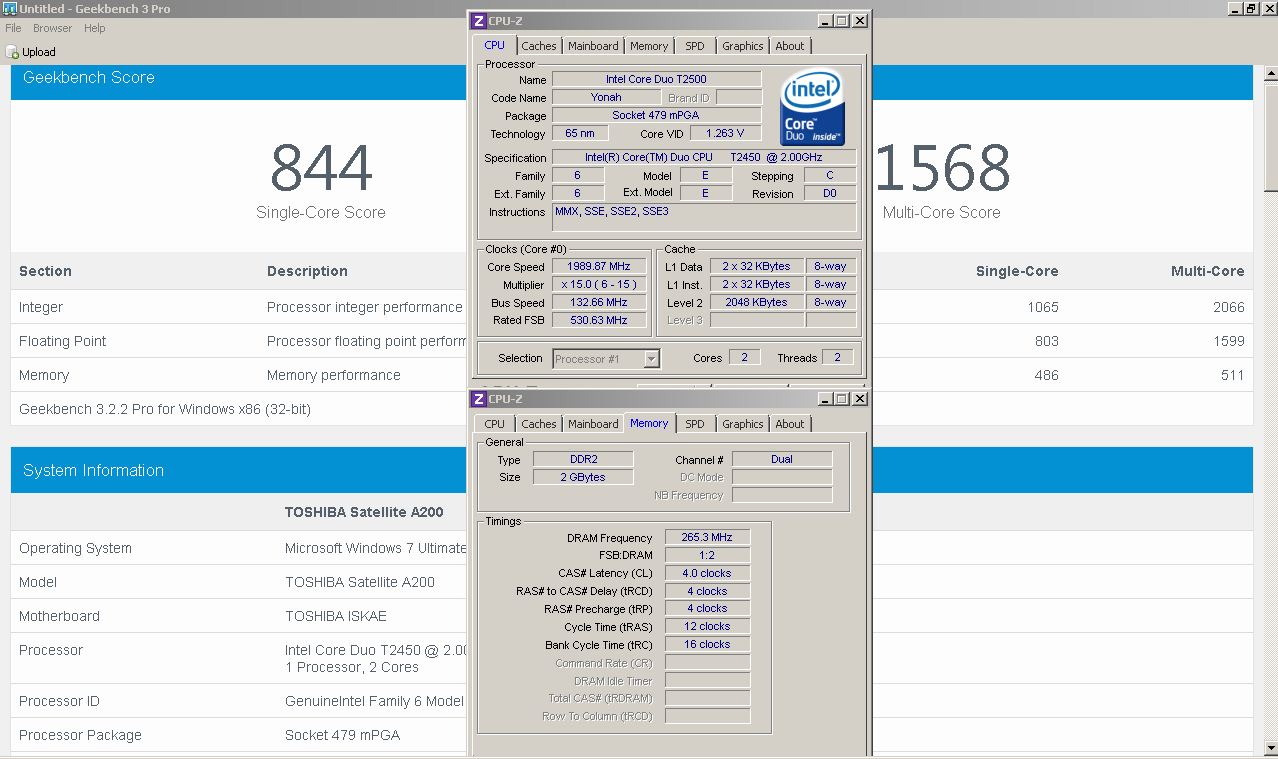Click the FSB:DRAM ratio value 1:2
The image size is (1278, 759).
tap(707, 555)
